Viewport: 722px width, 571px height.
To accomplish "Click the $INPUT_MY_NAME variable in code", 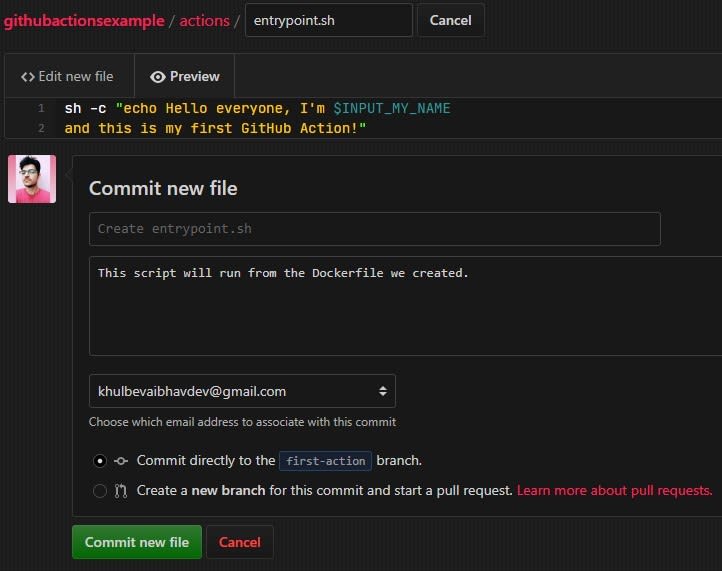I will coord(392,108).
